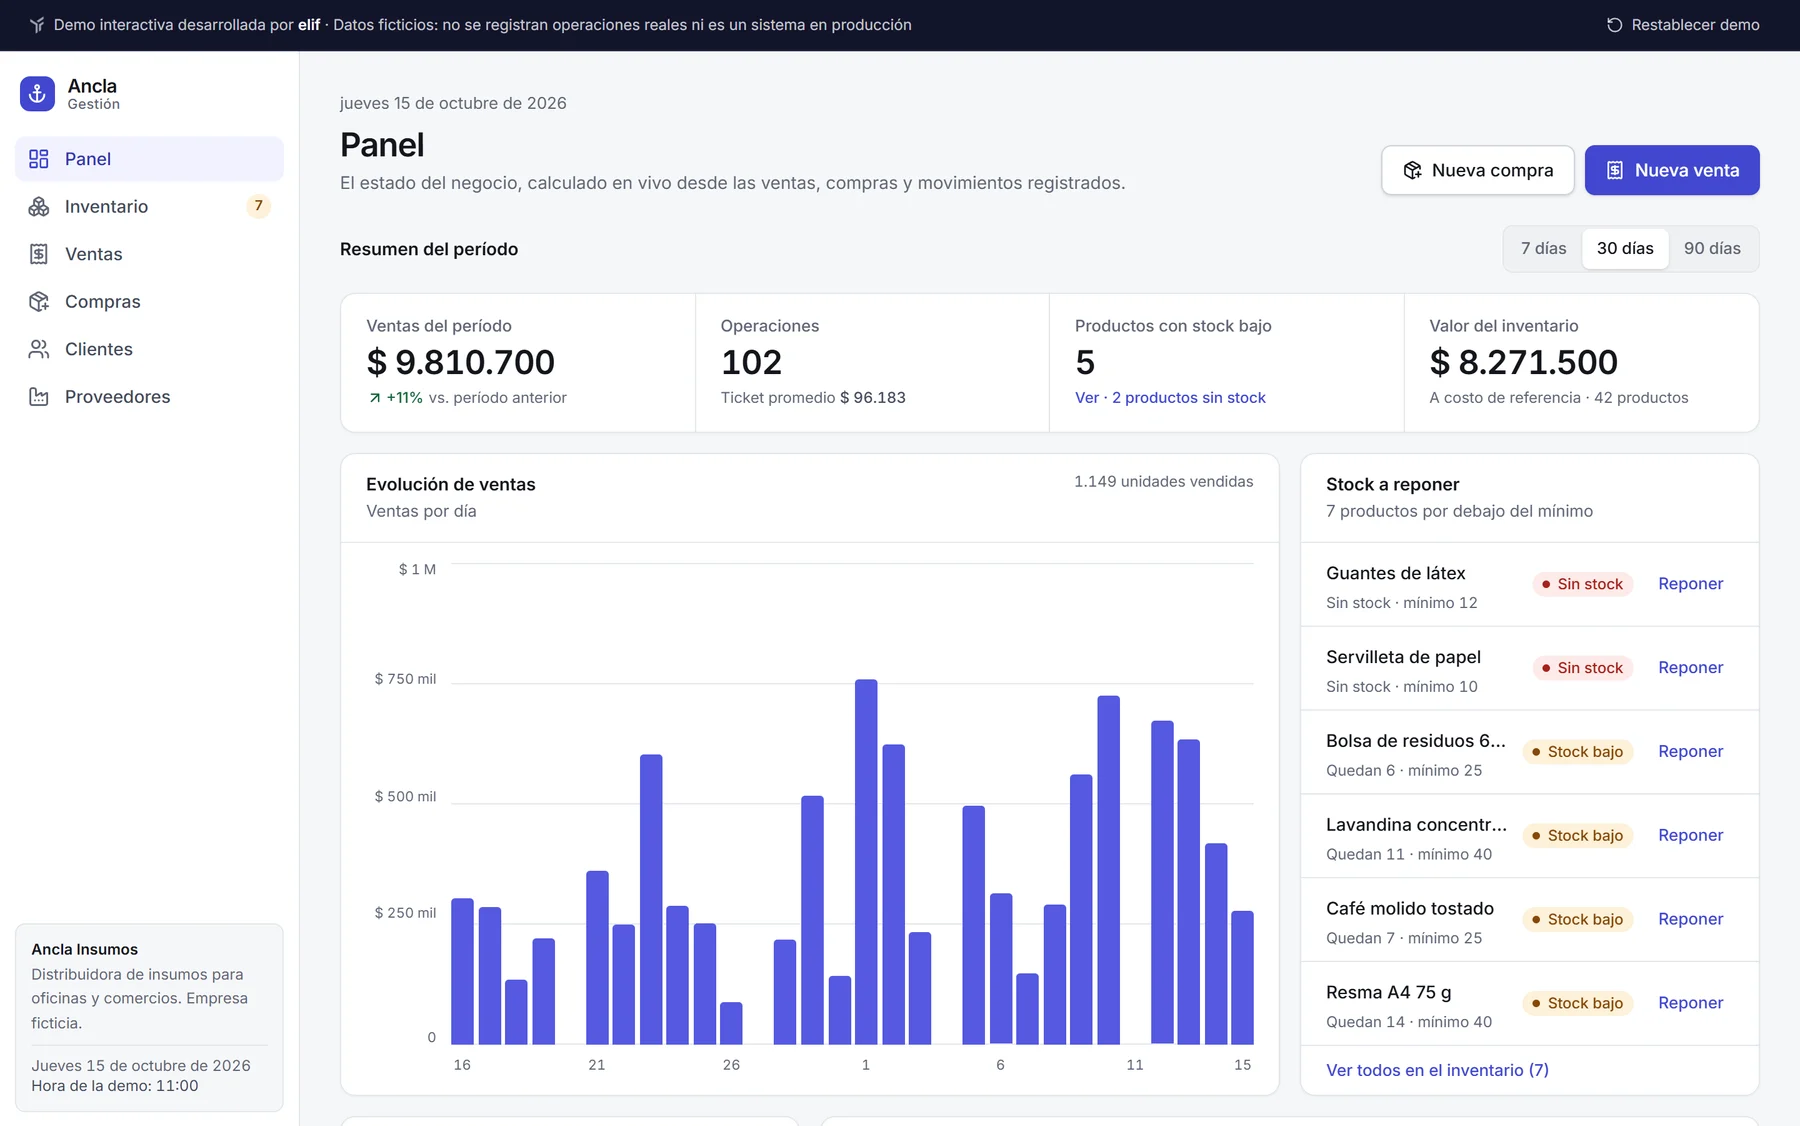Click the upward trend arrow beside +11%

click(x=375, y=398)
